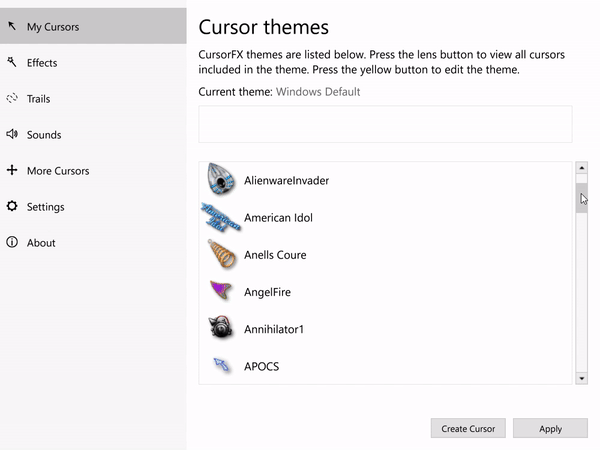The image size is (600, 450).
Task: Click the scrollbar down arrow
Action: pyautogui.click(x=582, y=378)
